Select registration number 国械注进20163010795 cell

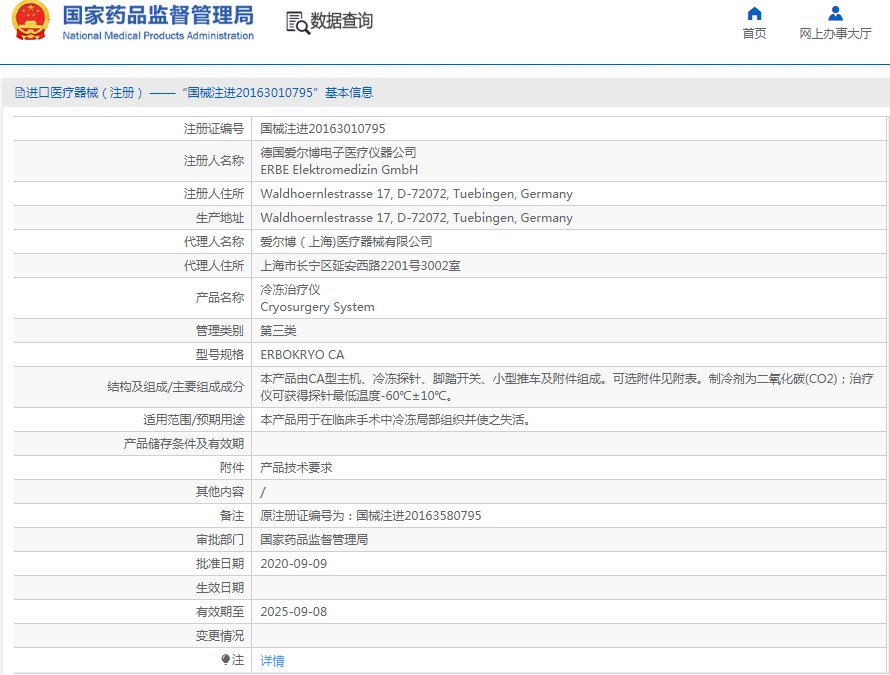(x=322, y=129)
